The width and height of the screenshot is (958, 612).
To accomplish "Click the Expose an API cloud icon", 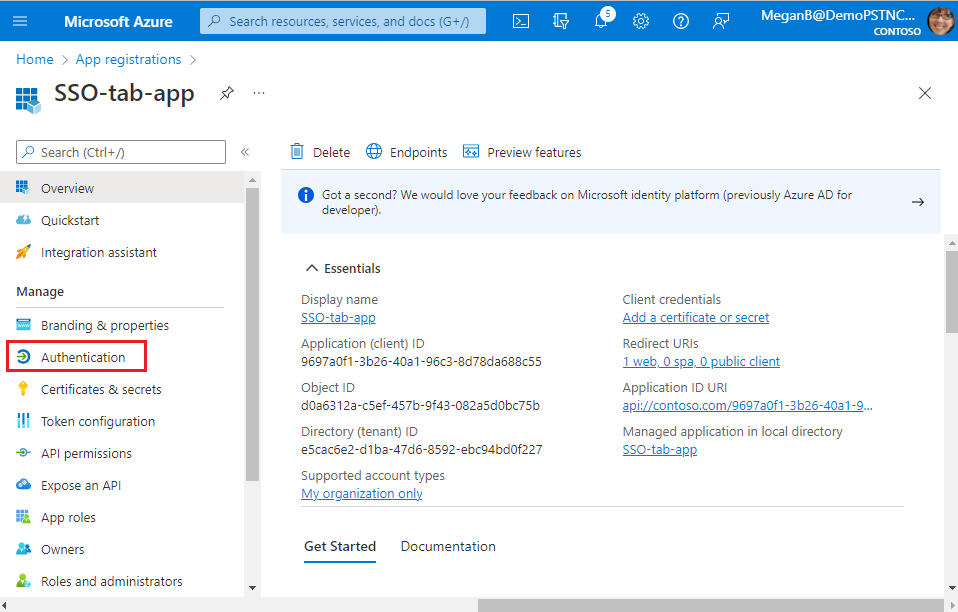I will point(23,484).
